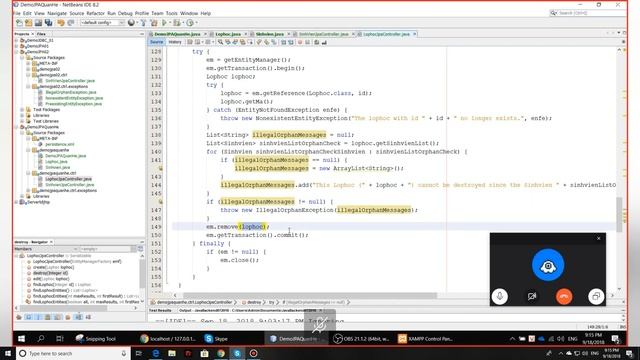The width and height of the screenshot is (640, 360).
Task: Click the New Project toolbar icon
Action: pyautogui.click(x=29, y=23)
